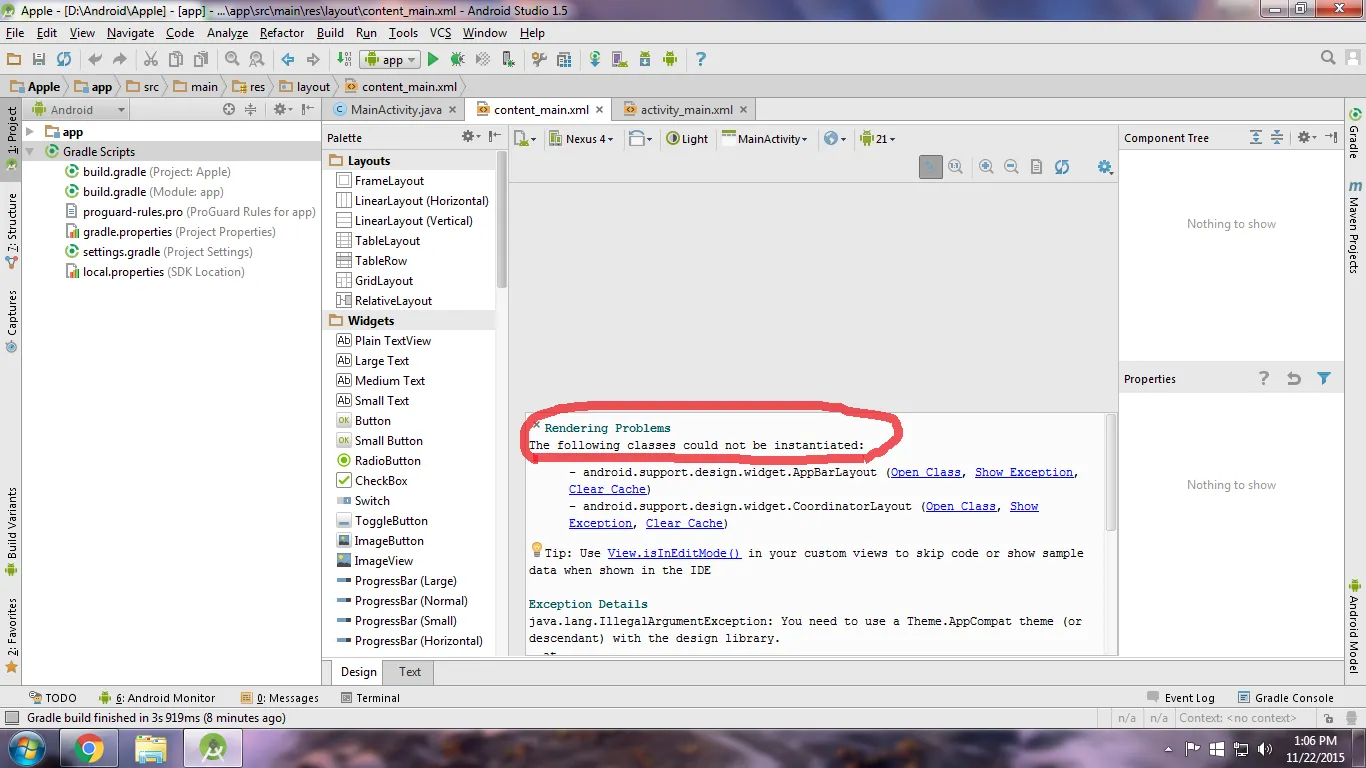Click the Windows Start button
The image size is (1366, 768).
(x=25, y=748)
